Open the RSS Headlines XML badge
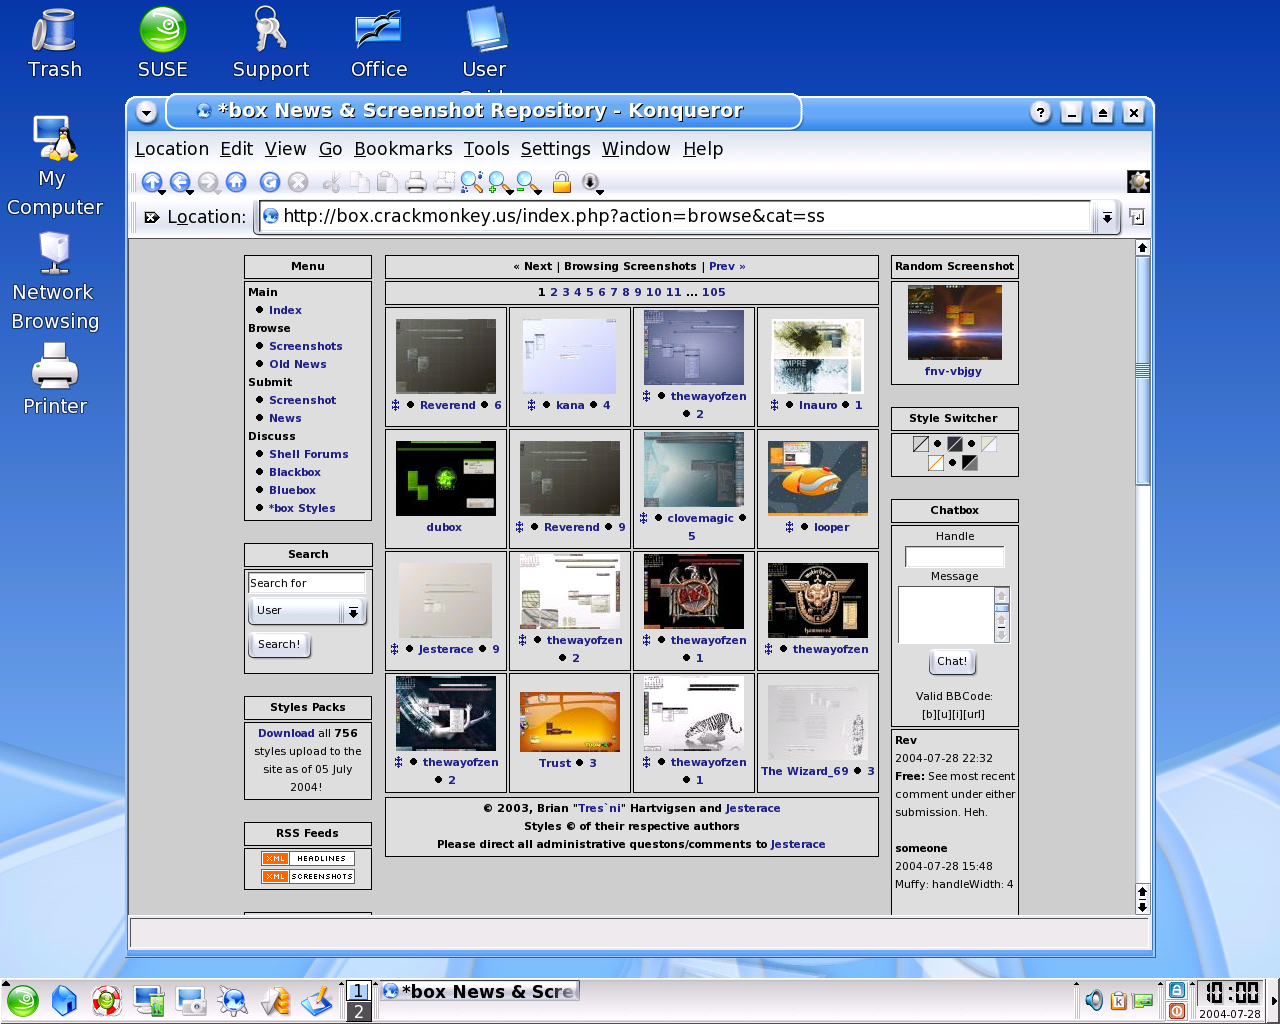Image resolution: width=1280 pixels, height=1024 pixels. click(x=307, y=858)
